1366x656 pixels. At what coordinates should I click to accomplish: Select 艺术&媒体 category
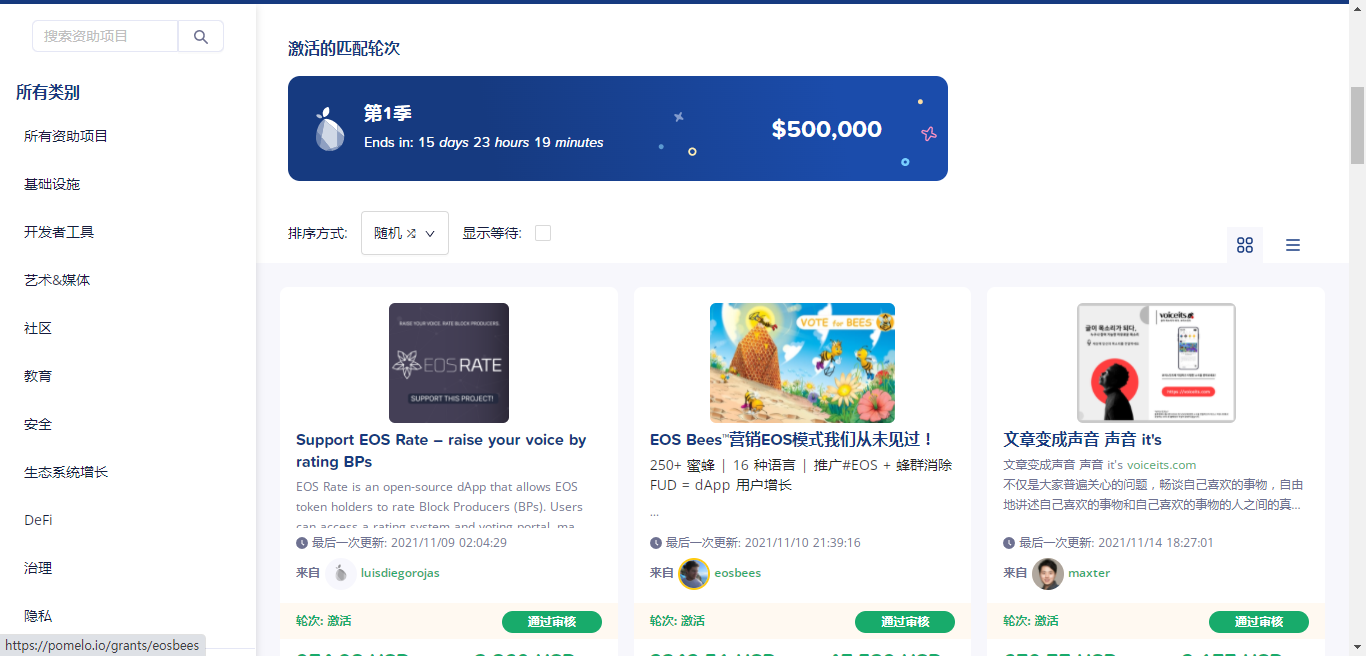tap(57, 280)
